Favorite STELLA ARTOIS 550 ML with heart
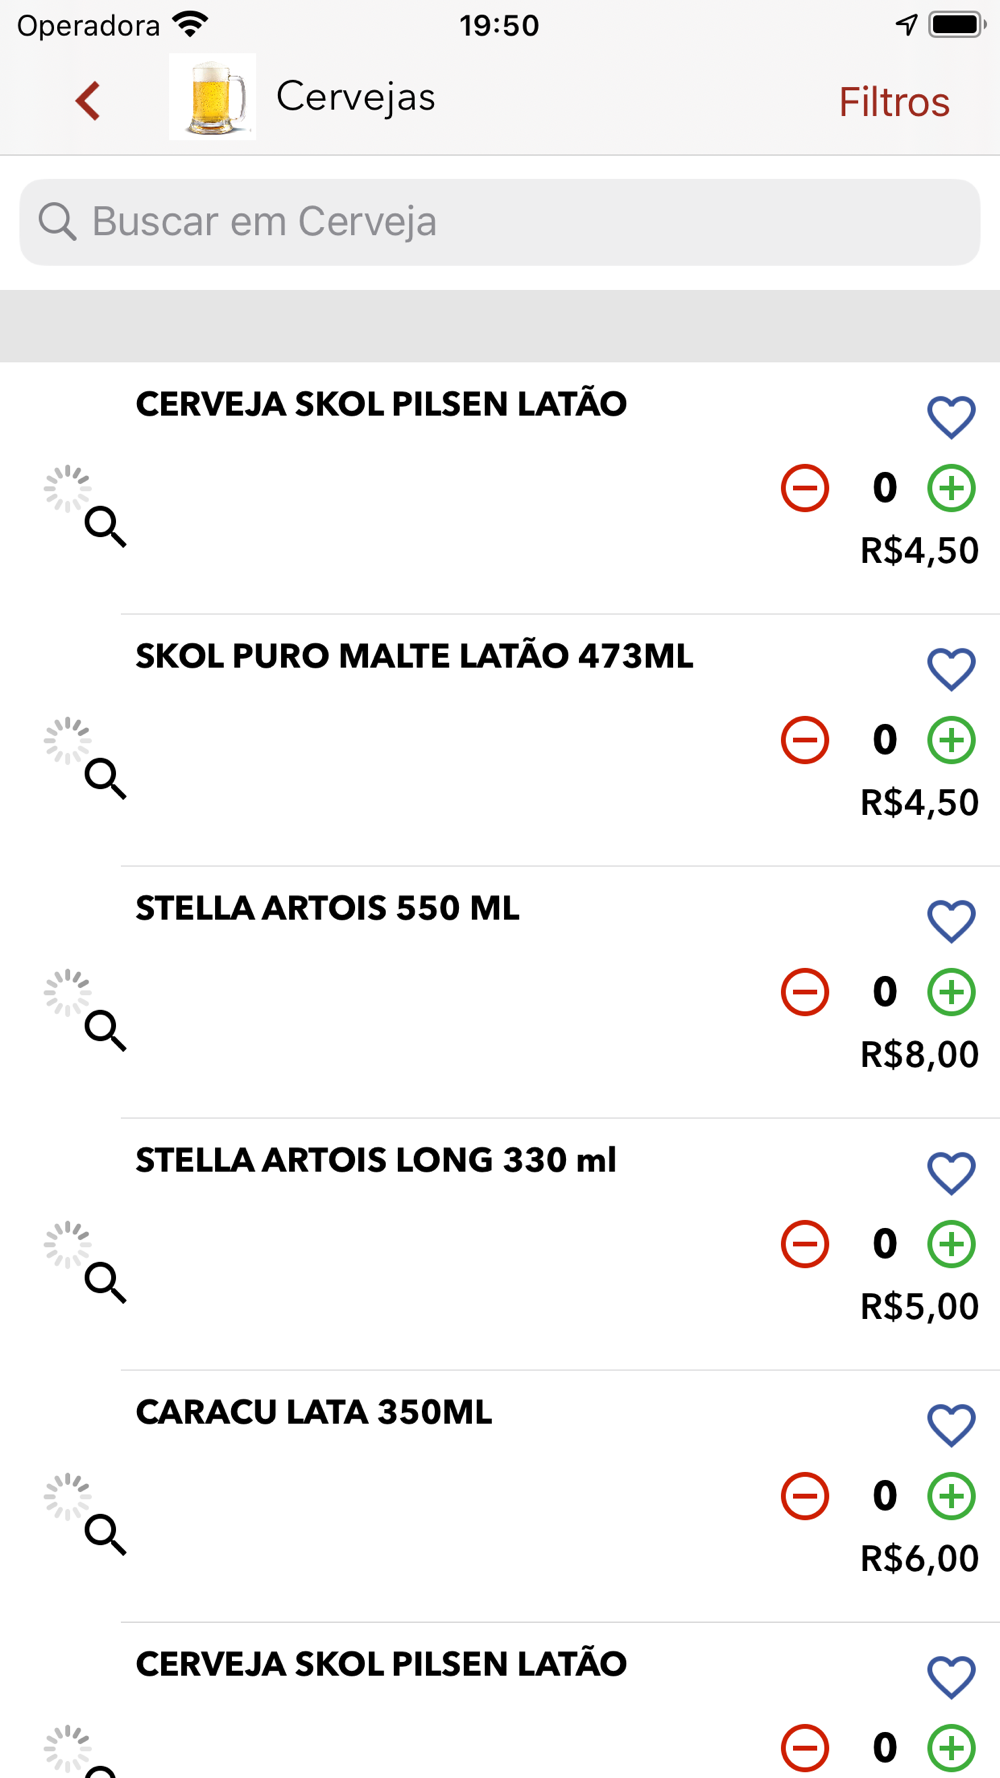Image resolution: width=1000 pixels, height=1778 pixels. click(951, 921)
